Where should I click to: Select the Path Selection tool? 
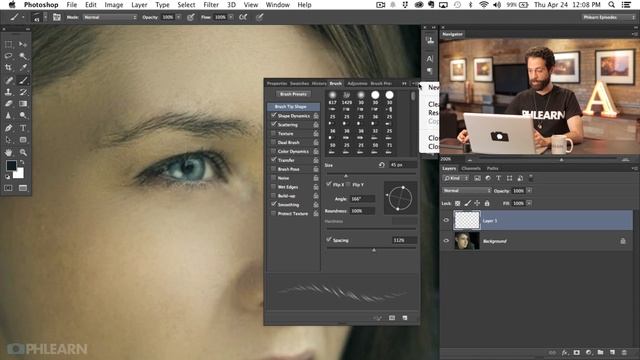8,140
